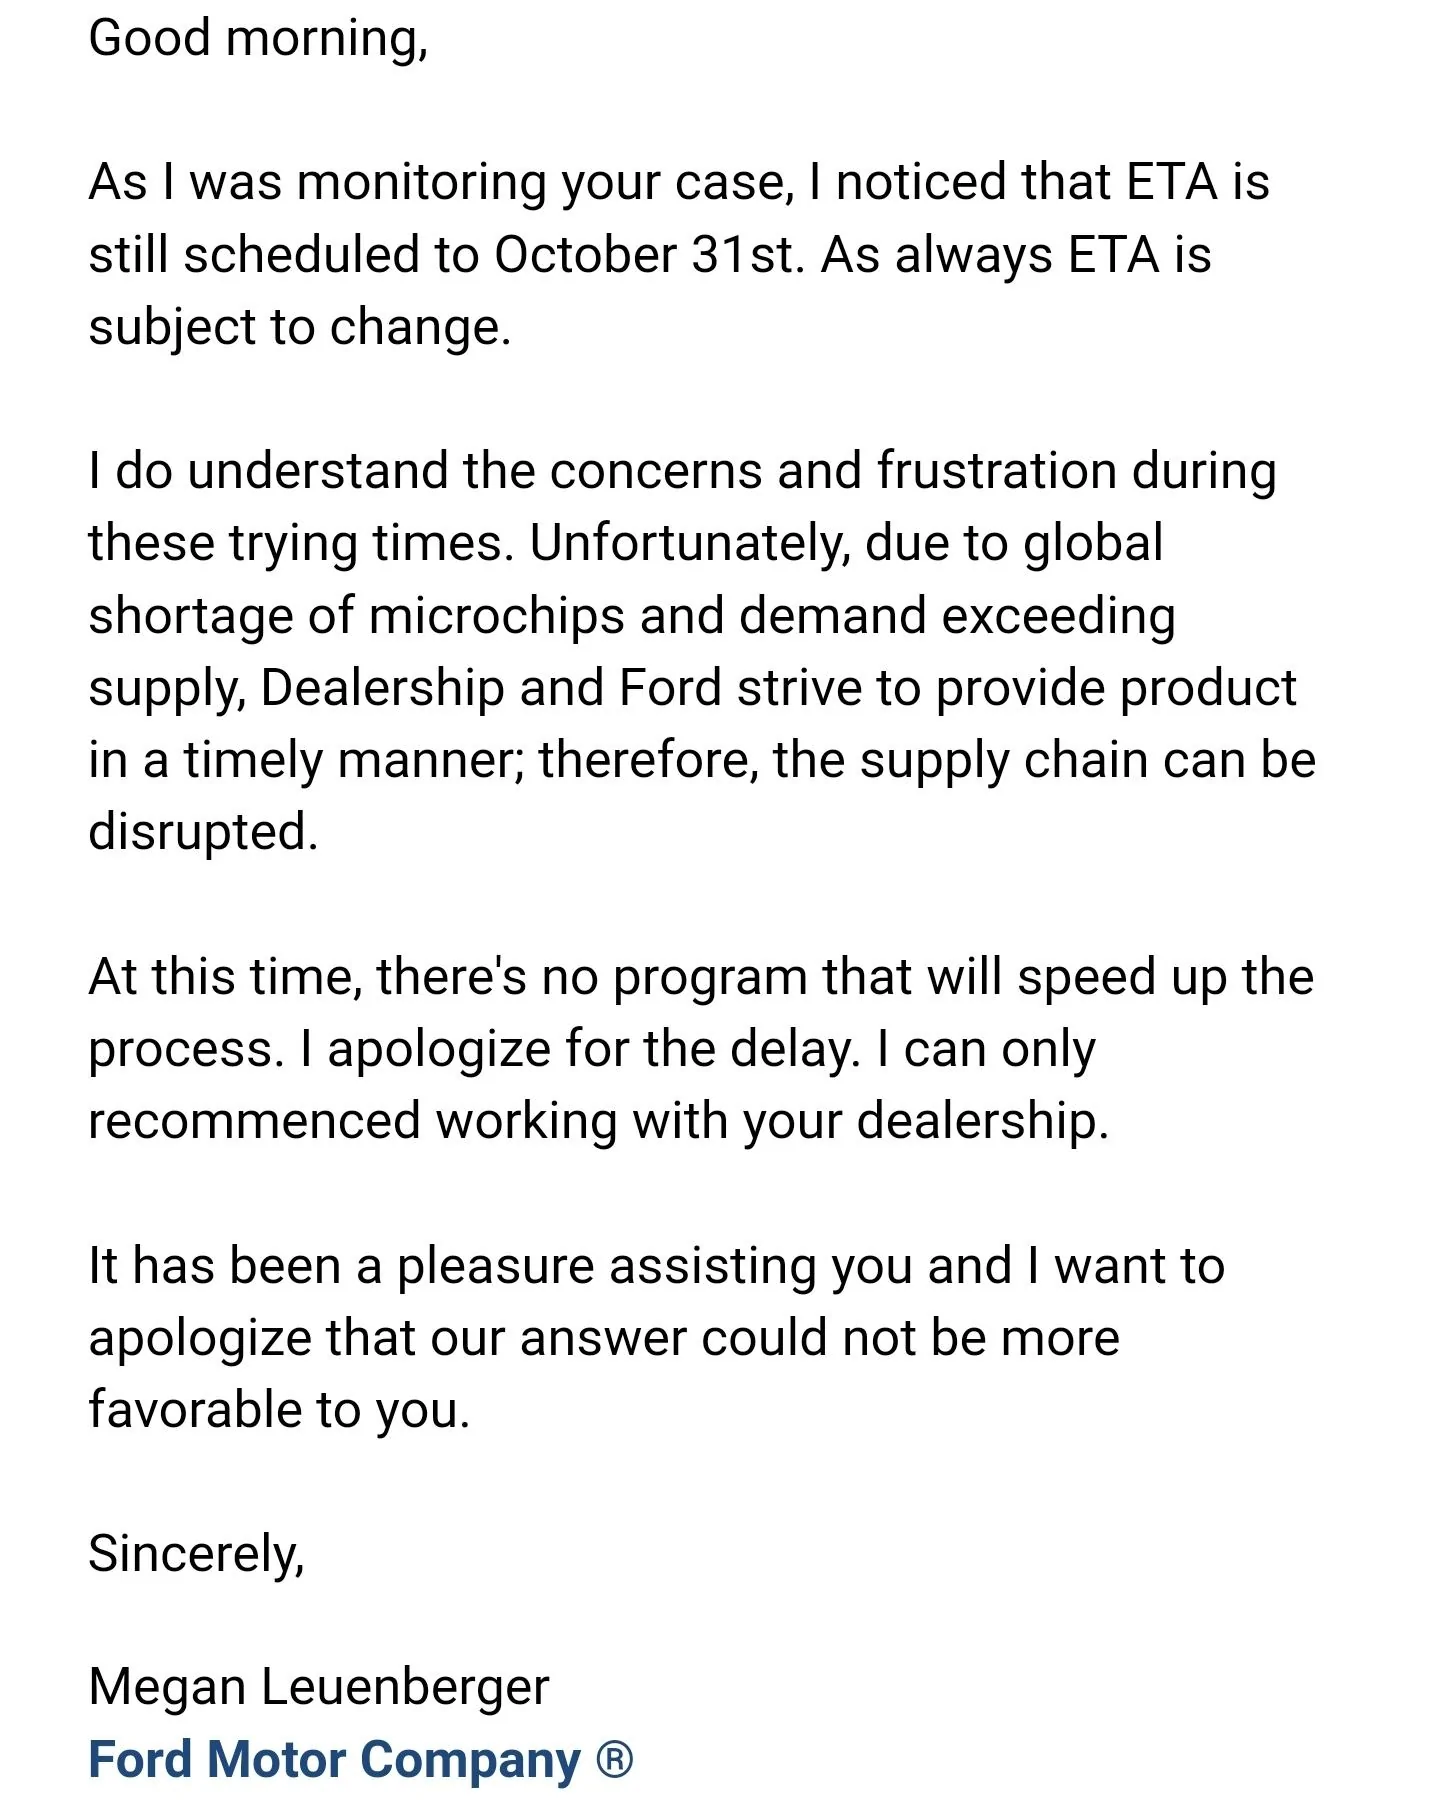The image size is (1440, 1804).
Task: Click the word "Dealership" in the supply sentence
Action: click(x=382, y=688)
